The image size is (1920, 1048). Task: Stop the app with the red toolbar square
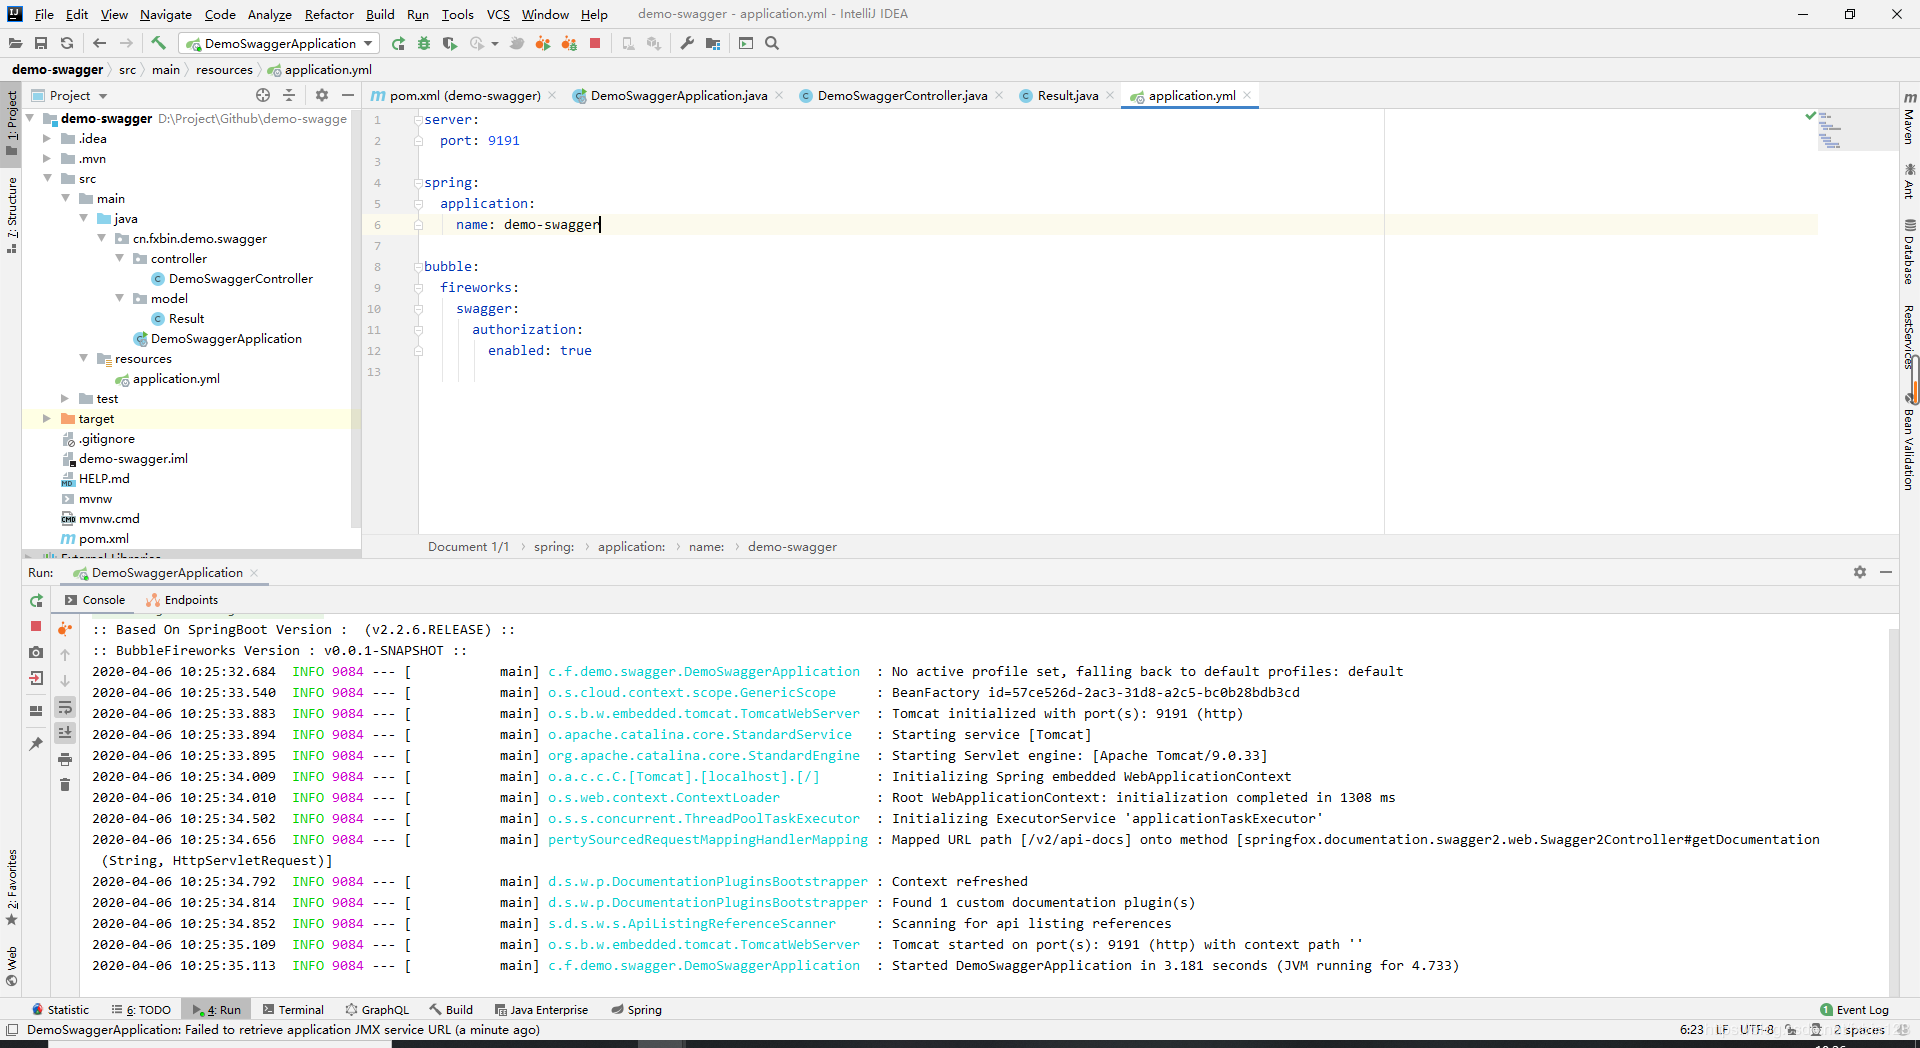point(595,43)
